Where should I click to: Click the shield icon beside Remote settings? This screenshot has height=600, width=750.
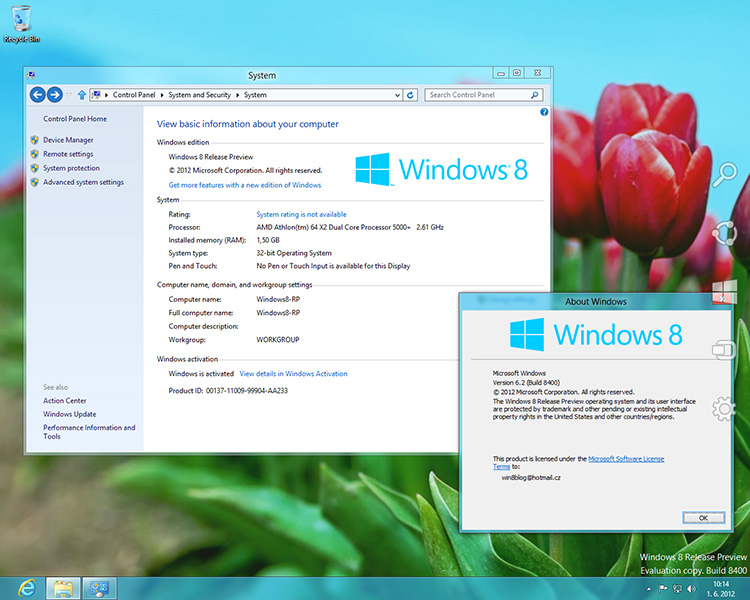click(x=34, y=154)
